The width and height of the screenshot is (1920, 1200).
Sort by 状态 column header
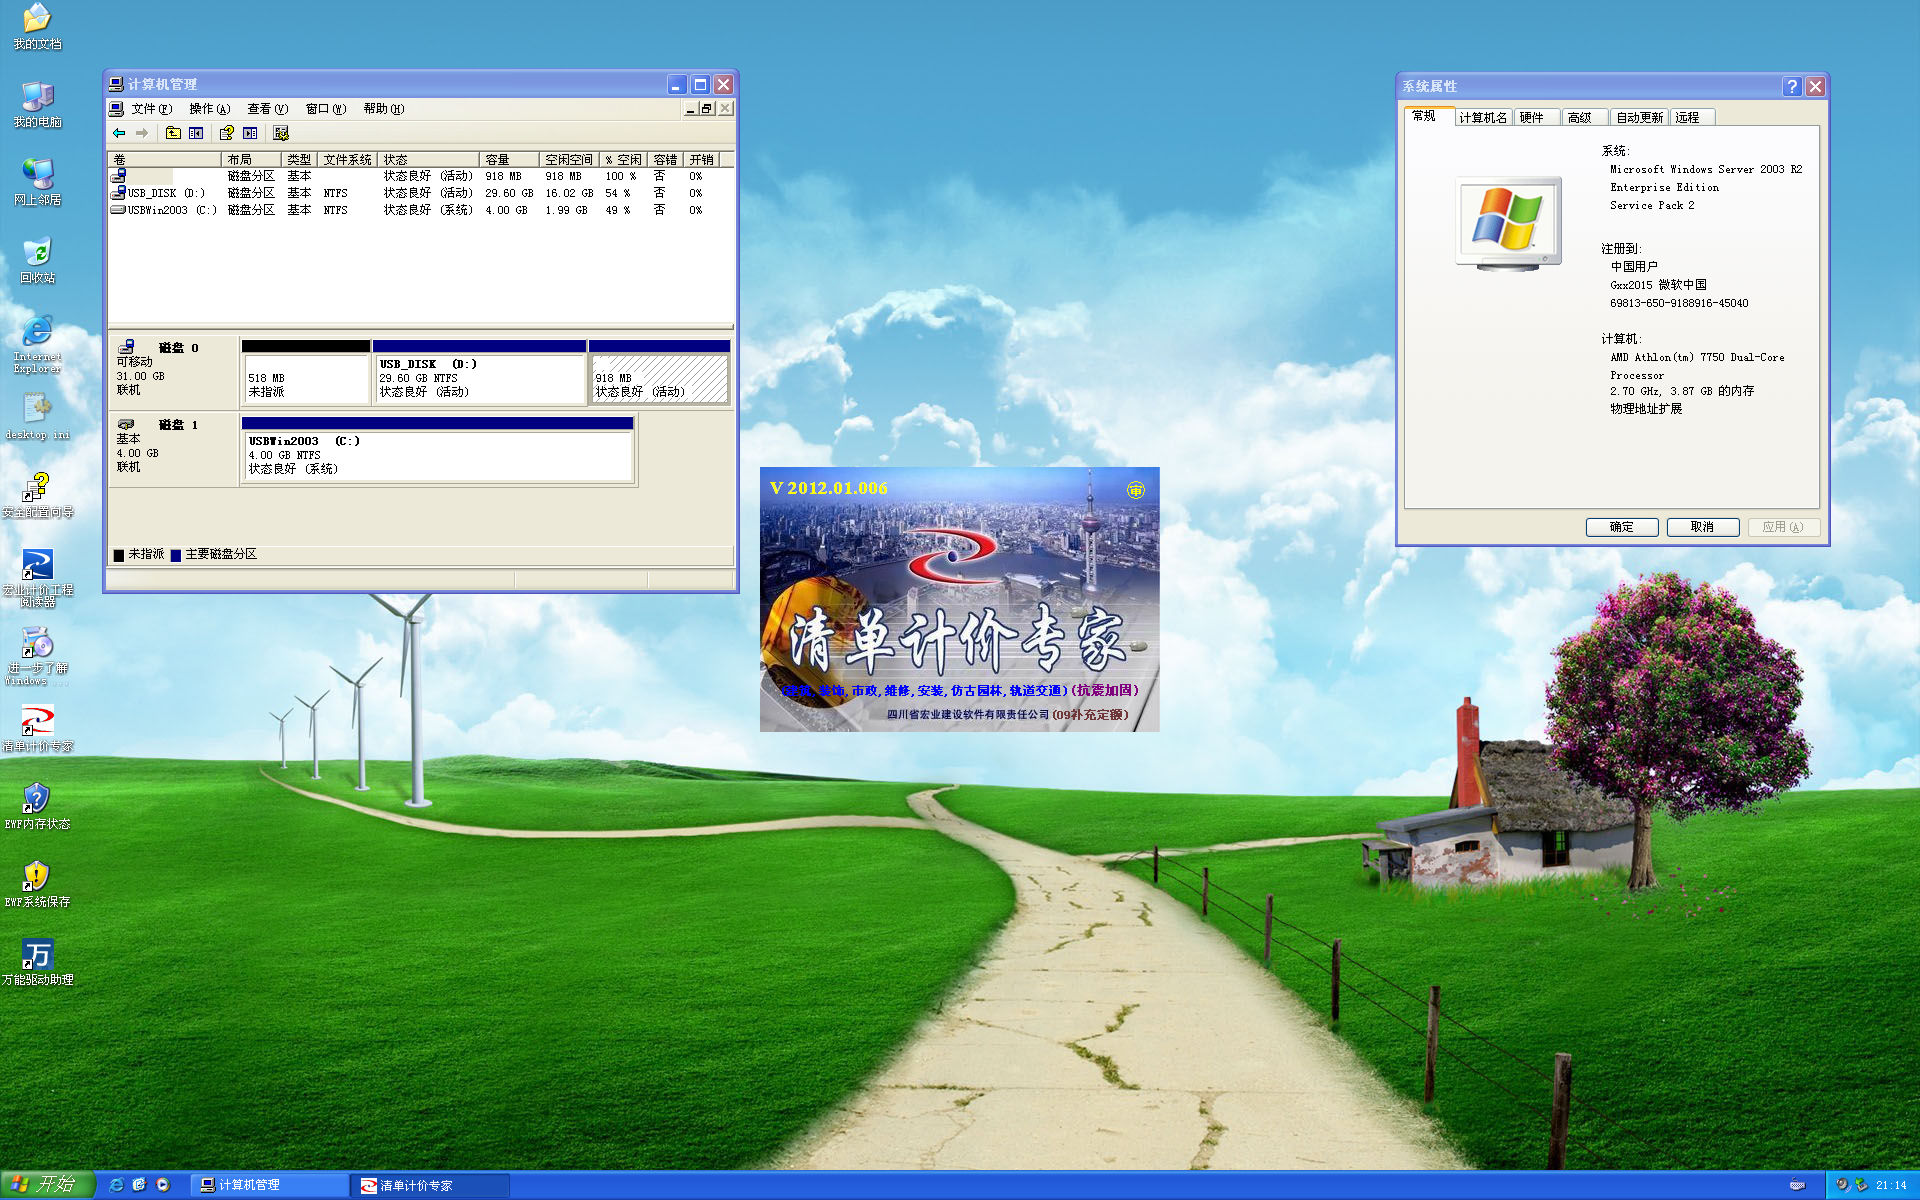[x=428, y=160]
